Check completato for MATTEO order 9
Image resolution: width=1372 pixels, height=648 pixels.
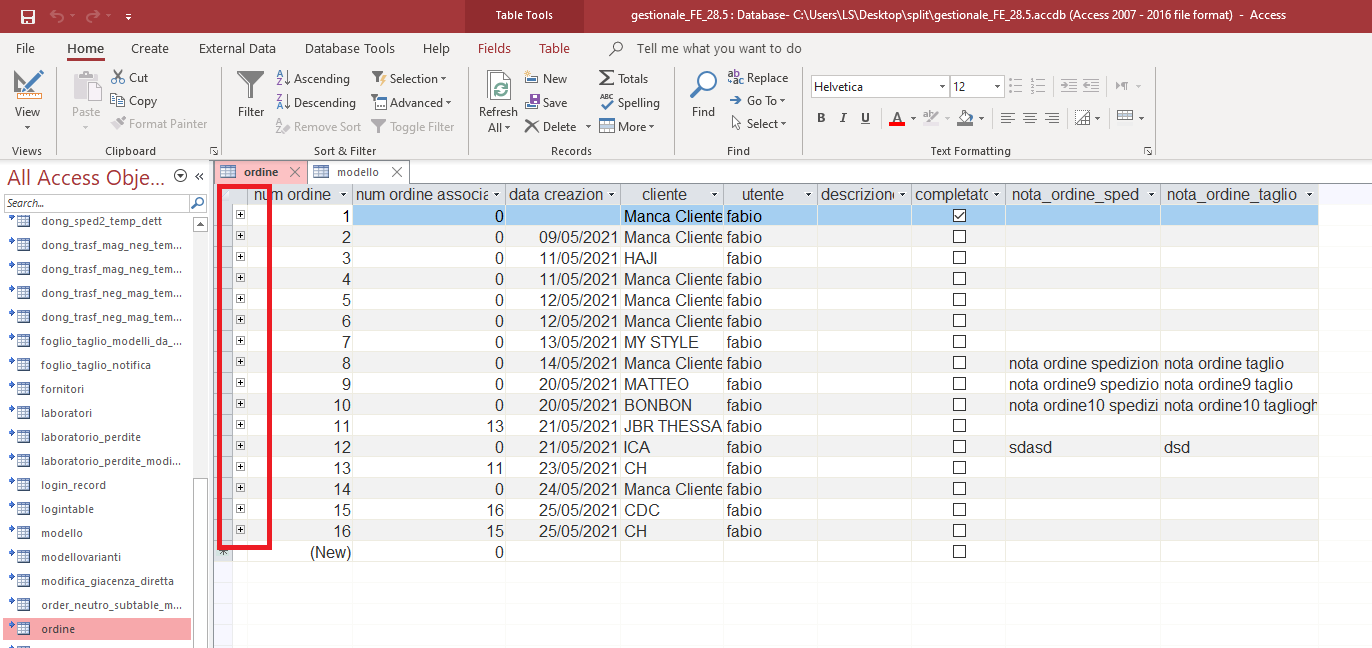click(x=959, y=384)
